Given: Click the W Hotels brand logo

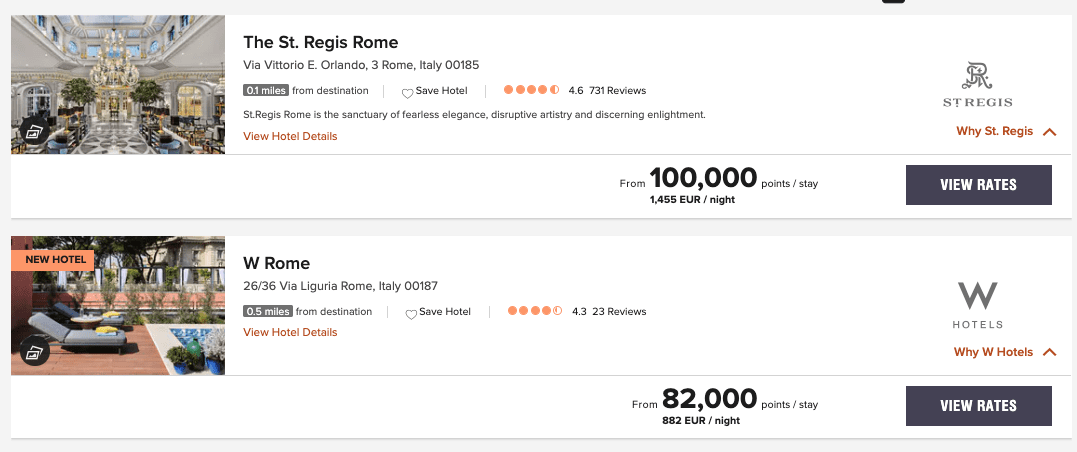Looking at the screenshot, I should click(977, 305).
